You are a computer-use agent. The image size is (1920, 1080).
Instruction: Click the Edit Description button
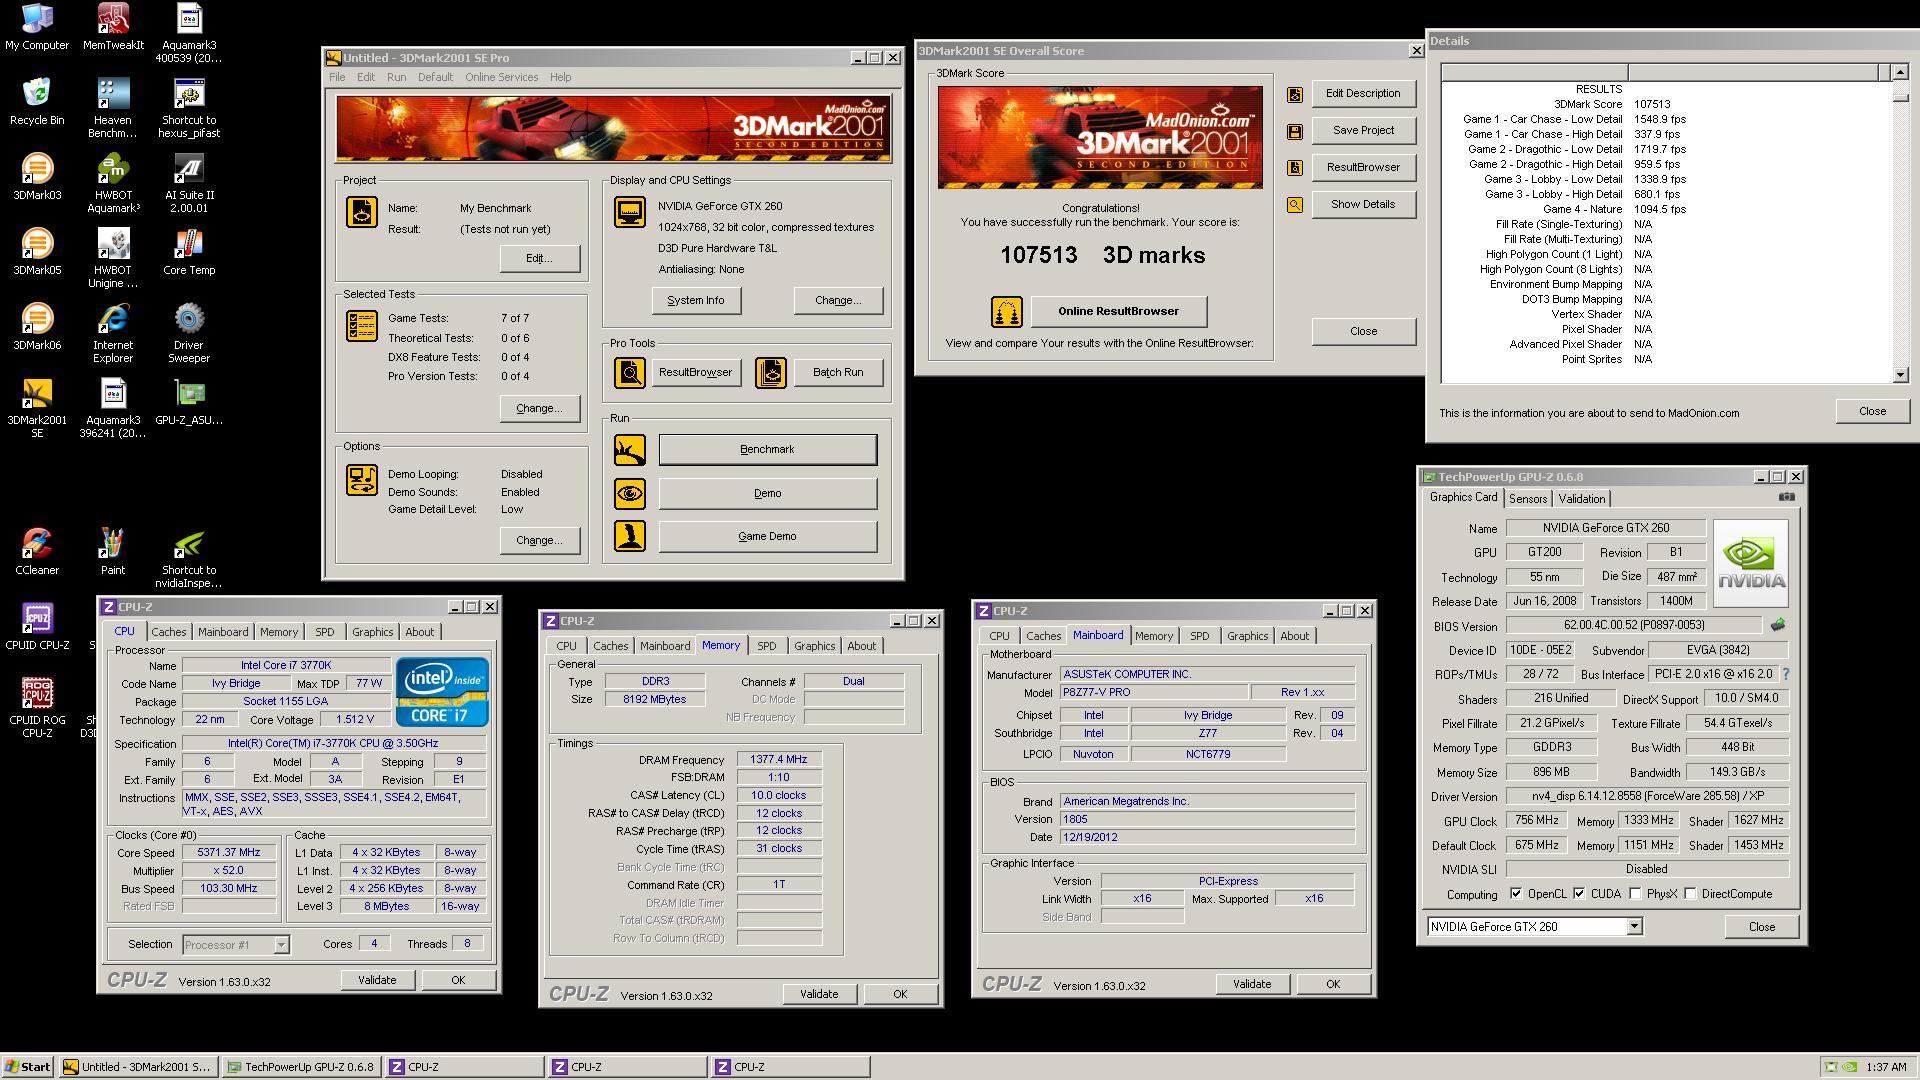[1363, 93]
